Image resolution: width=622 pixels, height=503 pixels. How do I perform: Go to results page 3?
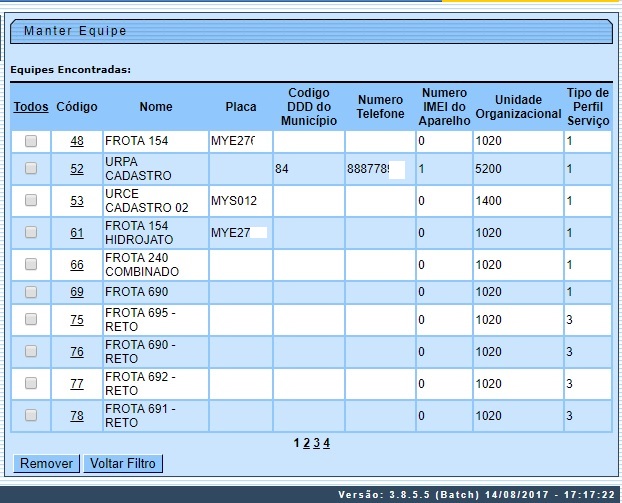pyautogui.click(x=316, y=443)
